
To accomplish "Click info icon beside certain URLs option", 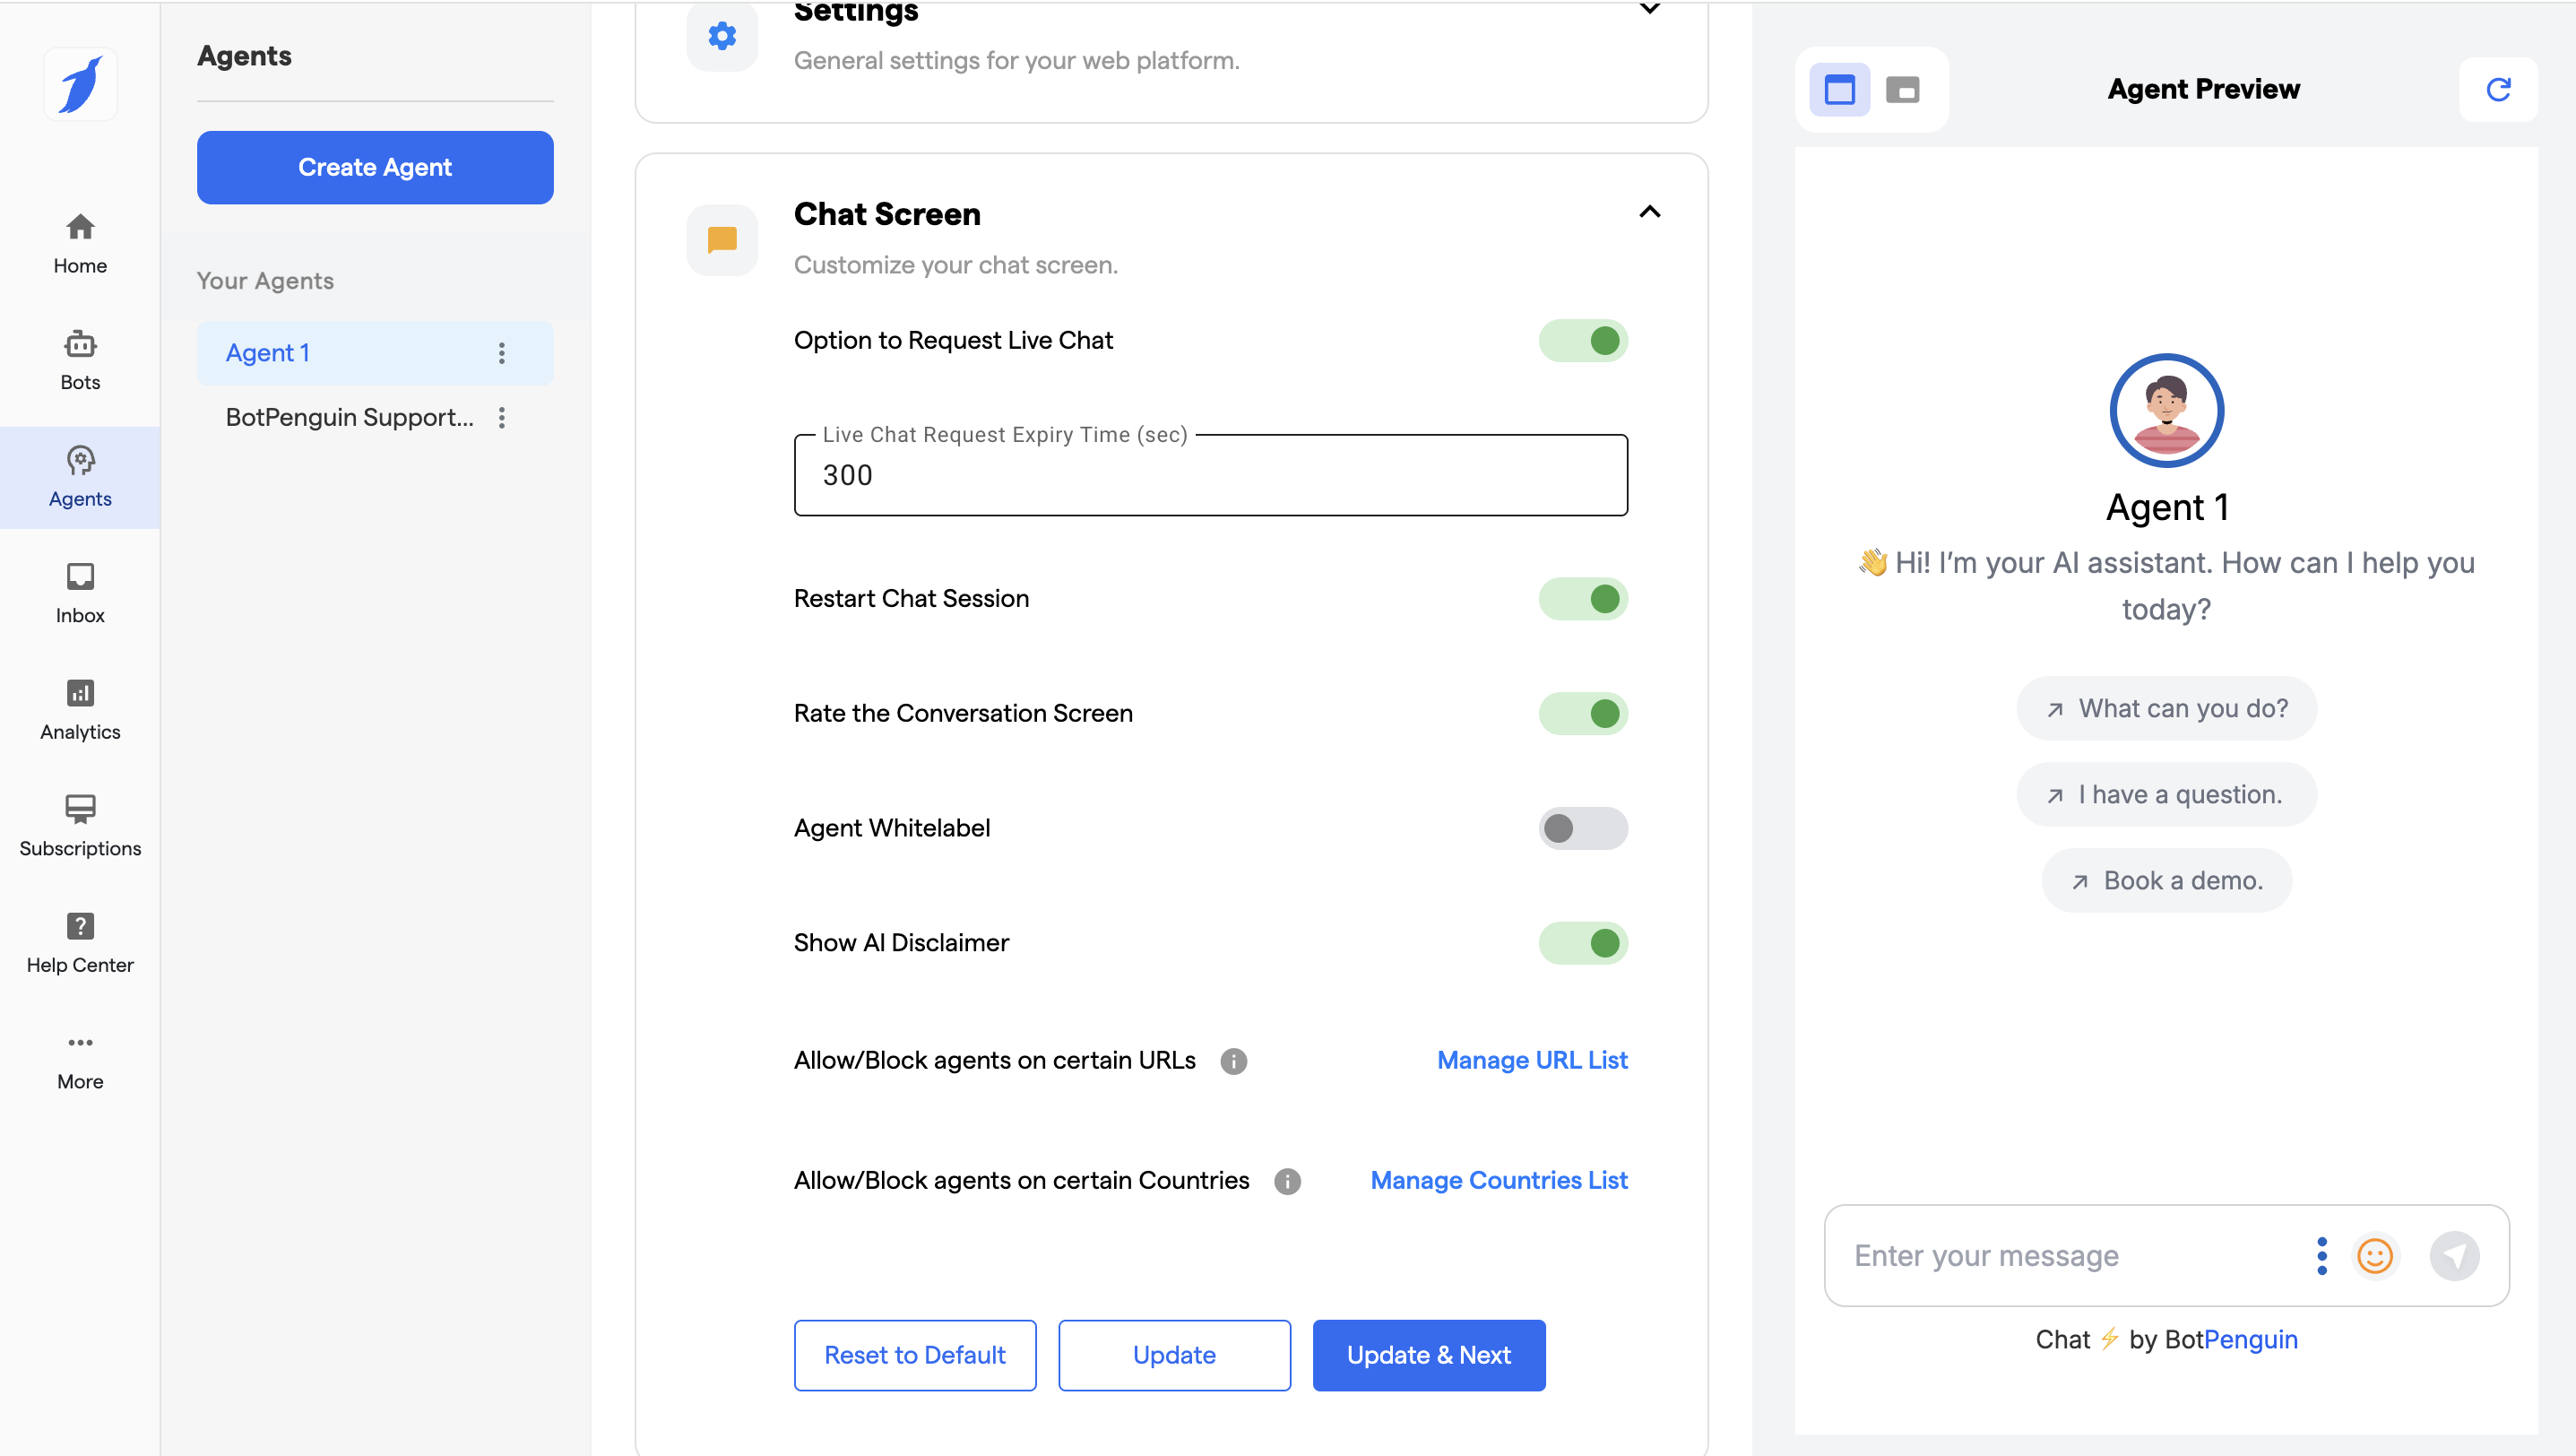I will [x=1233, y=1061].
